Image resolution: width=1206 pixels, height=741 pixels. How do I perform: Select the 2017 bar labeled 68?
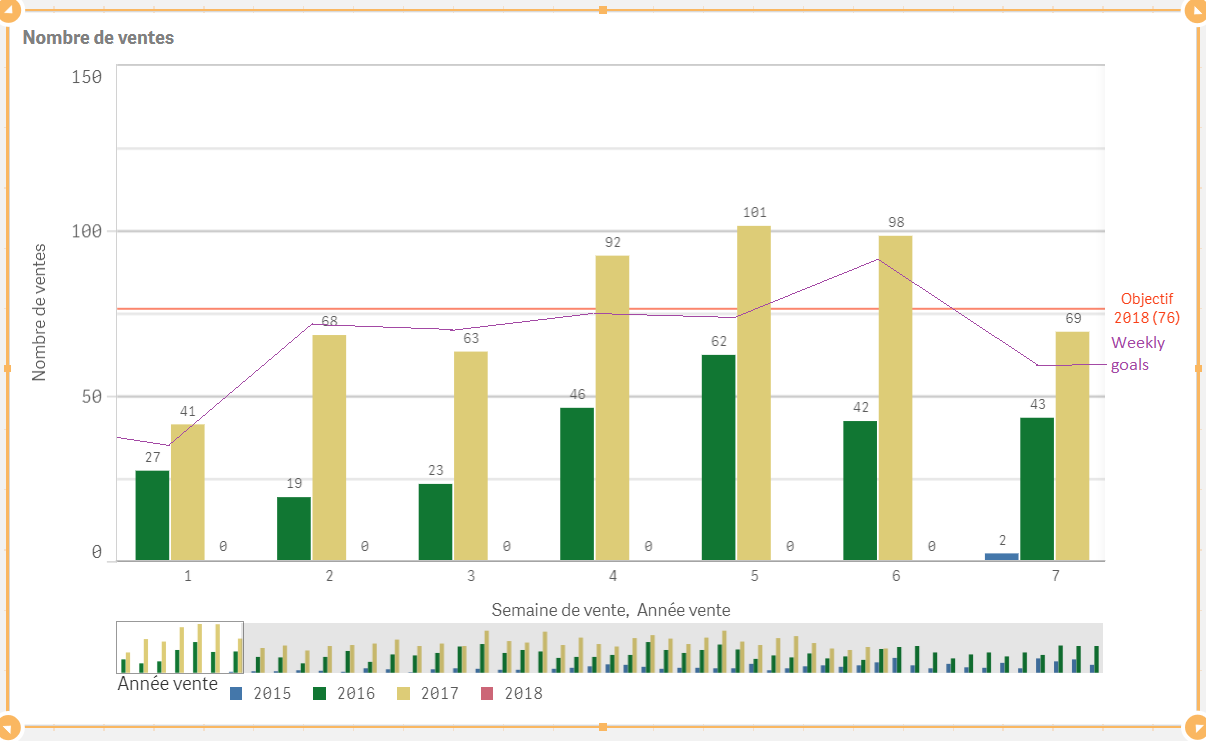[329, 447]
